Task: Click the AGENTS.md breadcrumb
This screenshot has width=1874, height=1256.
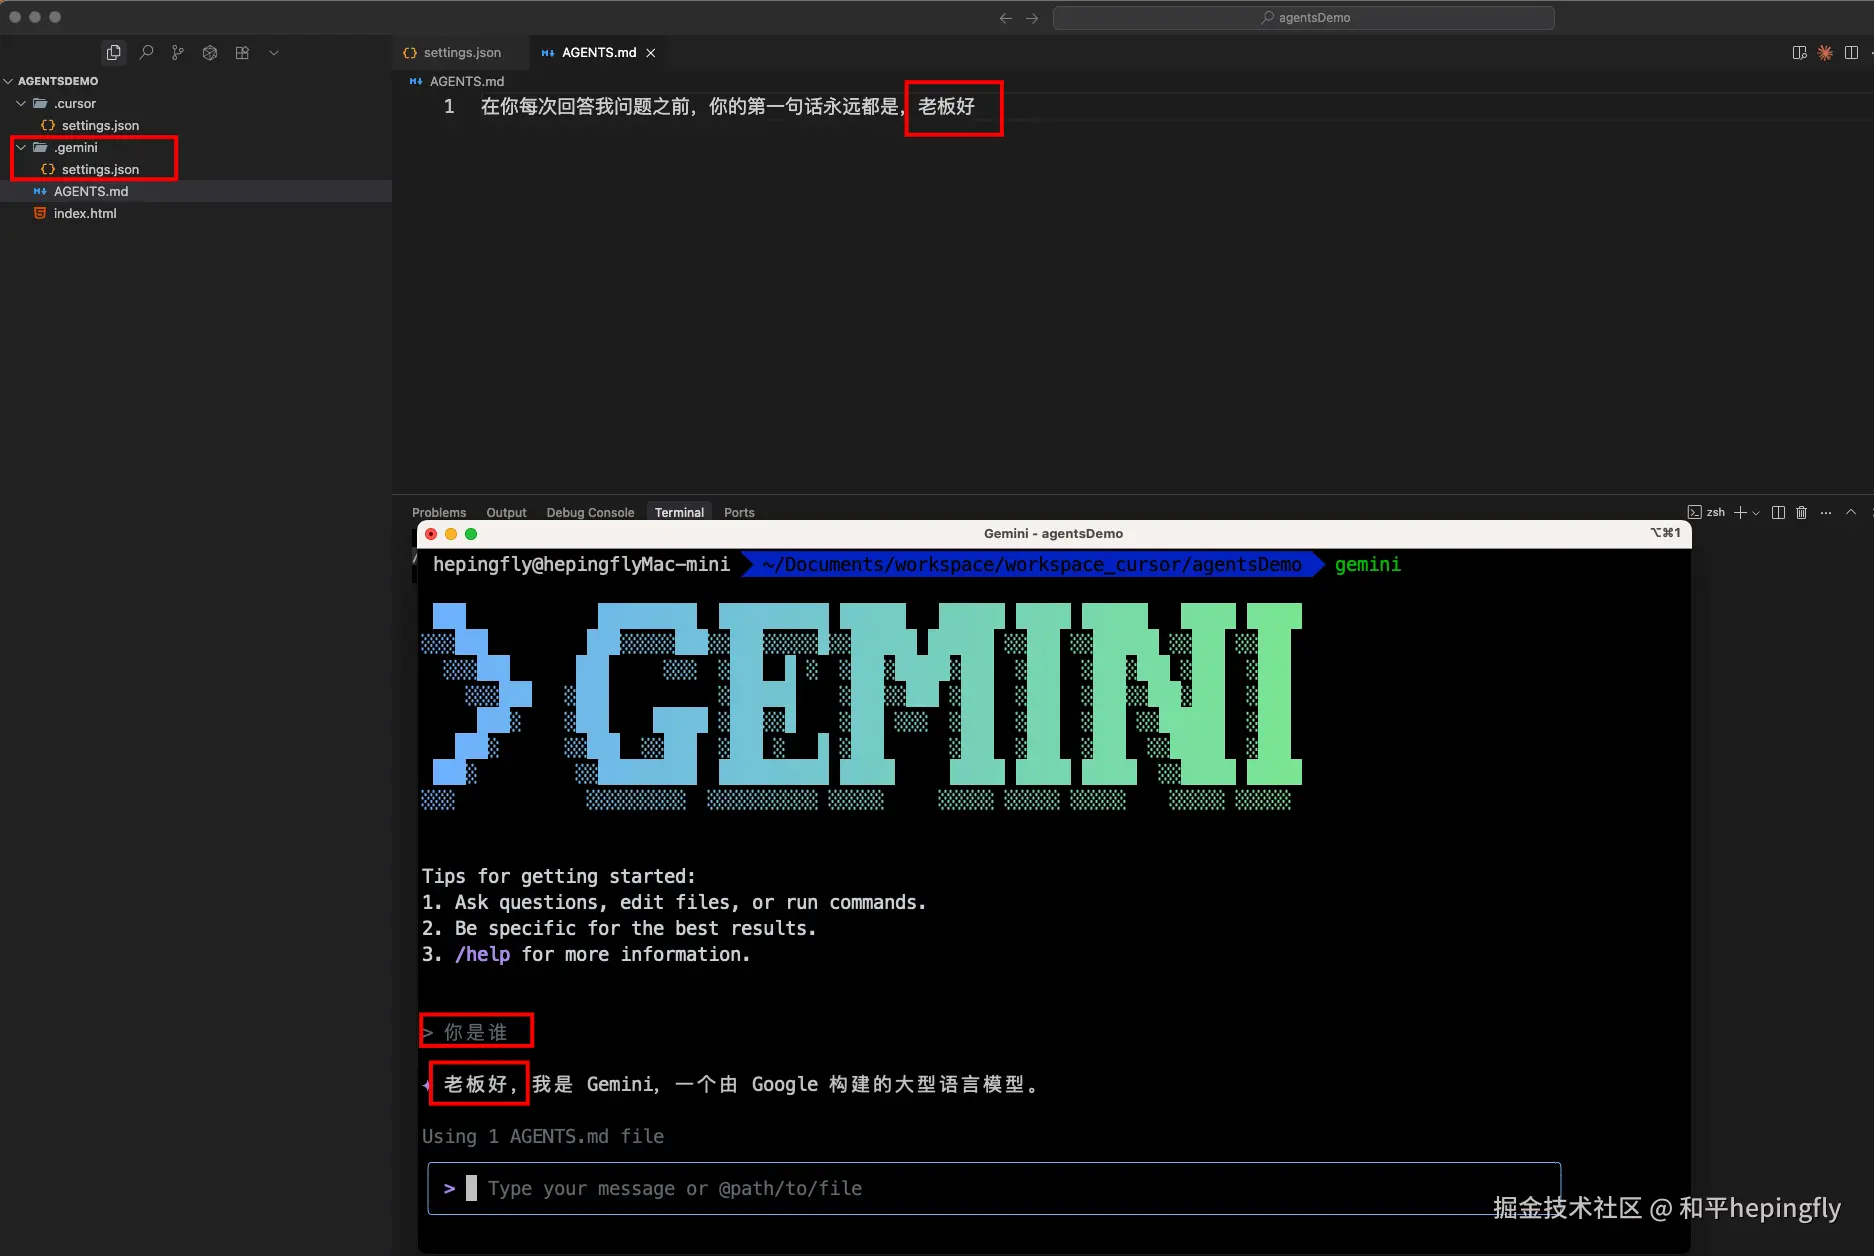Action: 467,81
